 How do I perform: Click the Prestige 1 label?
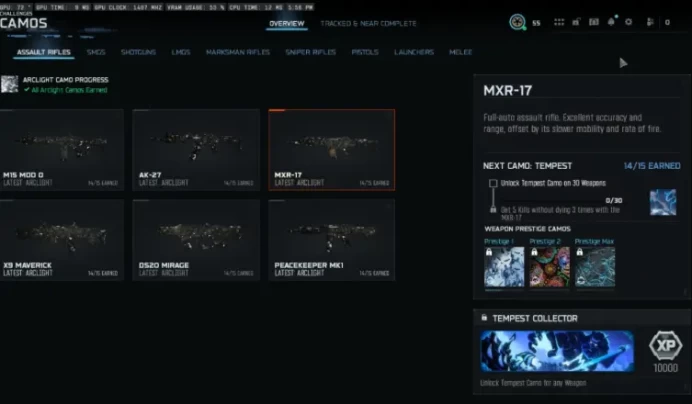pyautogui.click(x=499, y=242)
